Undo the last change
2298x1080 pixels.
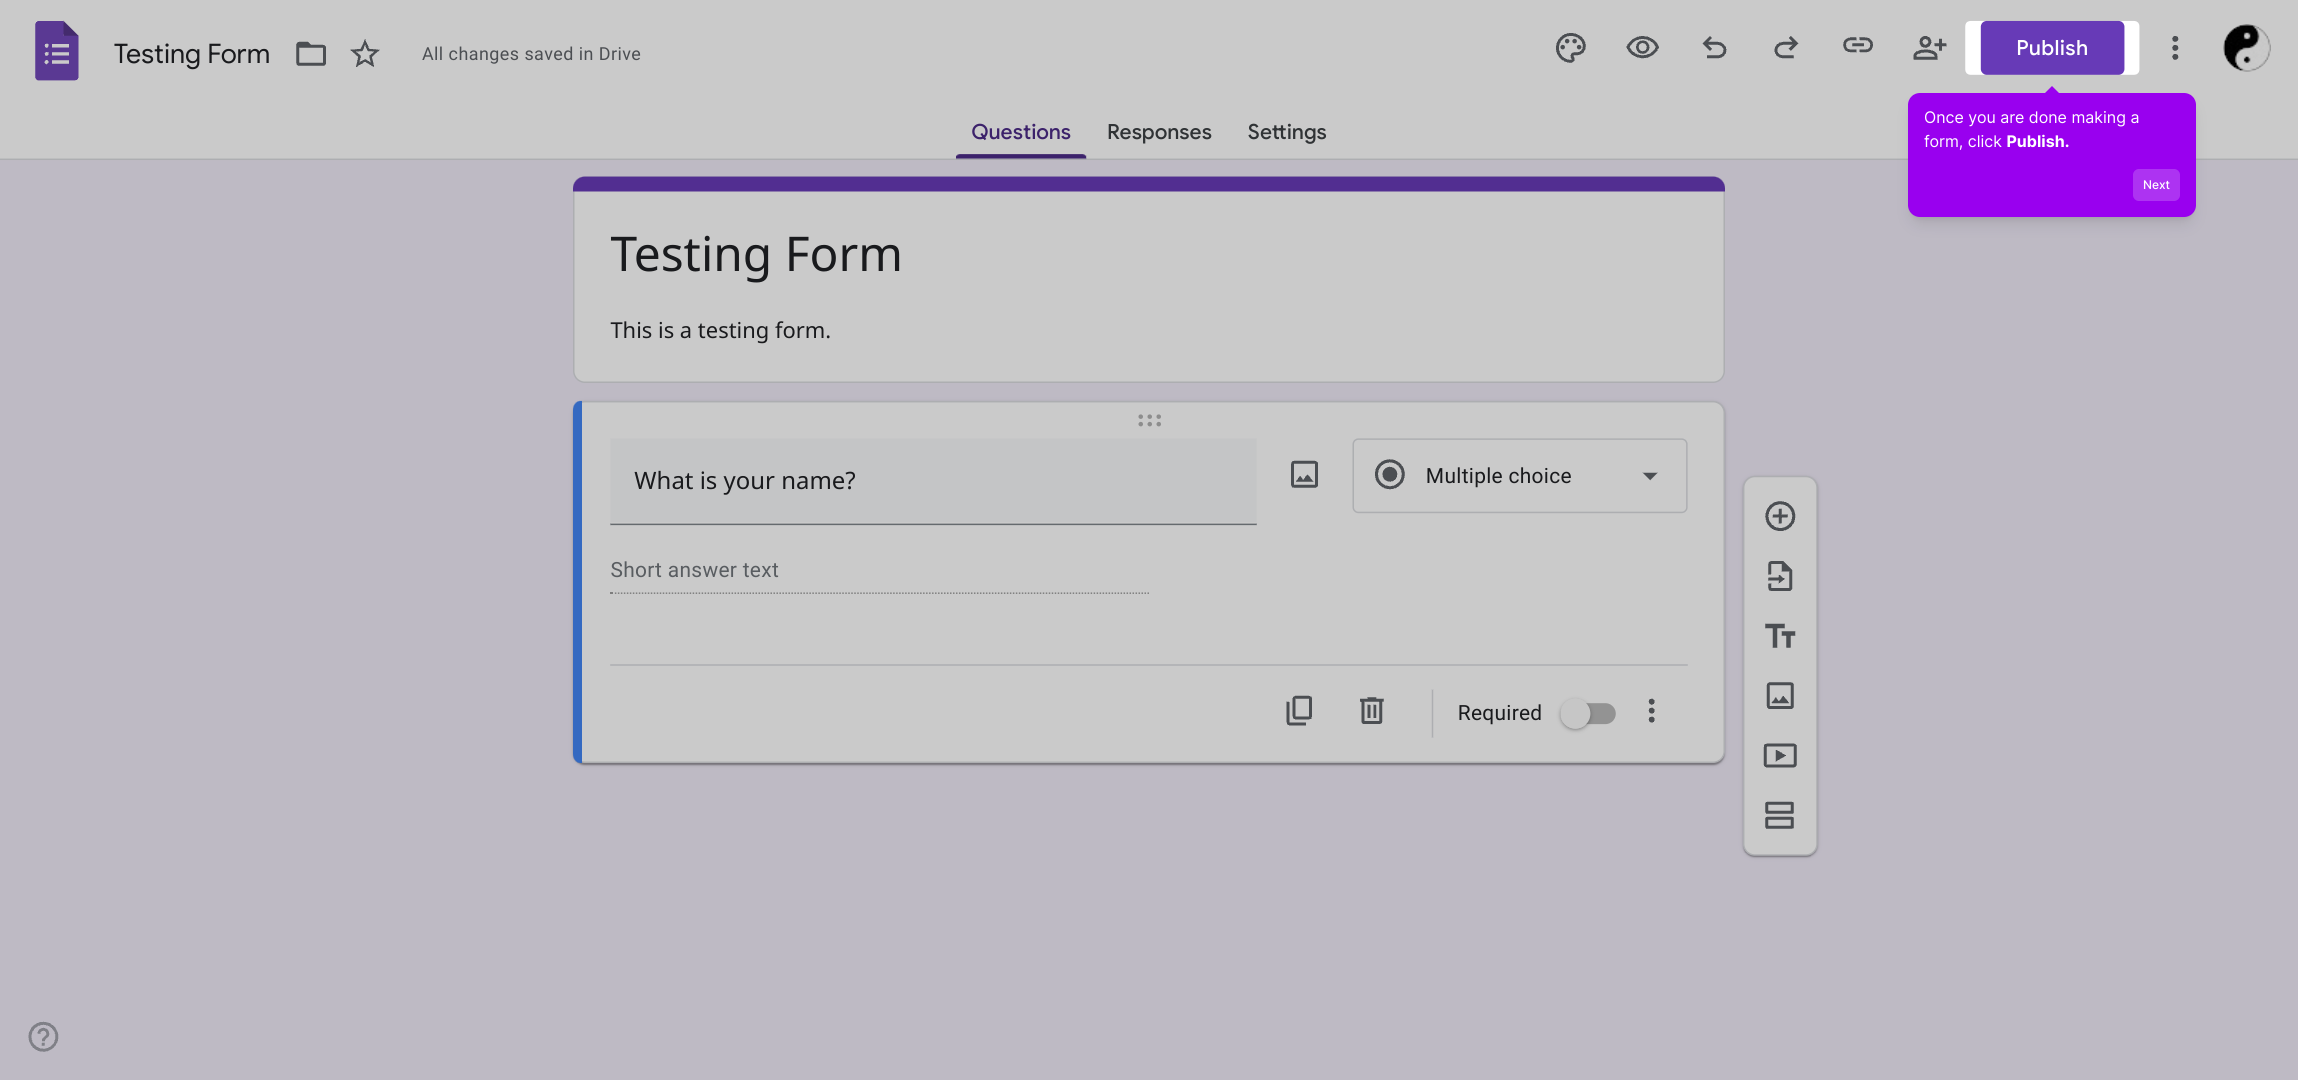click(x=1714, y=48)
